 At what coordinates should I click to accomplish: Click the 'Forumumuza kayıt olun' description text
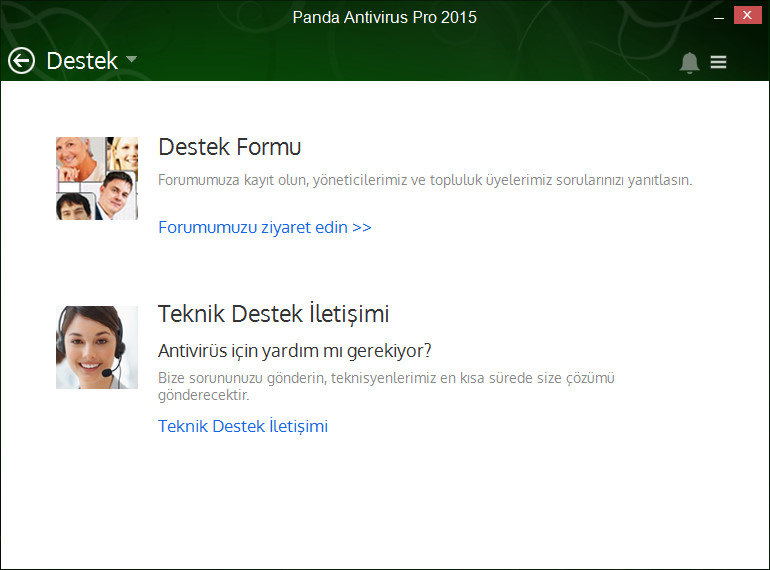(425, 180)
